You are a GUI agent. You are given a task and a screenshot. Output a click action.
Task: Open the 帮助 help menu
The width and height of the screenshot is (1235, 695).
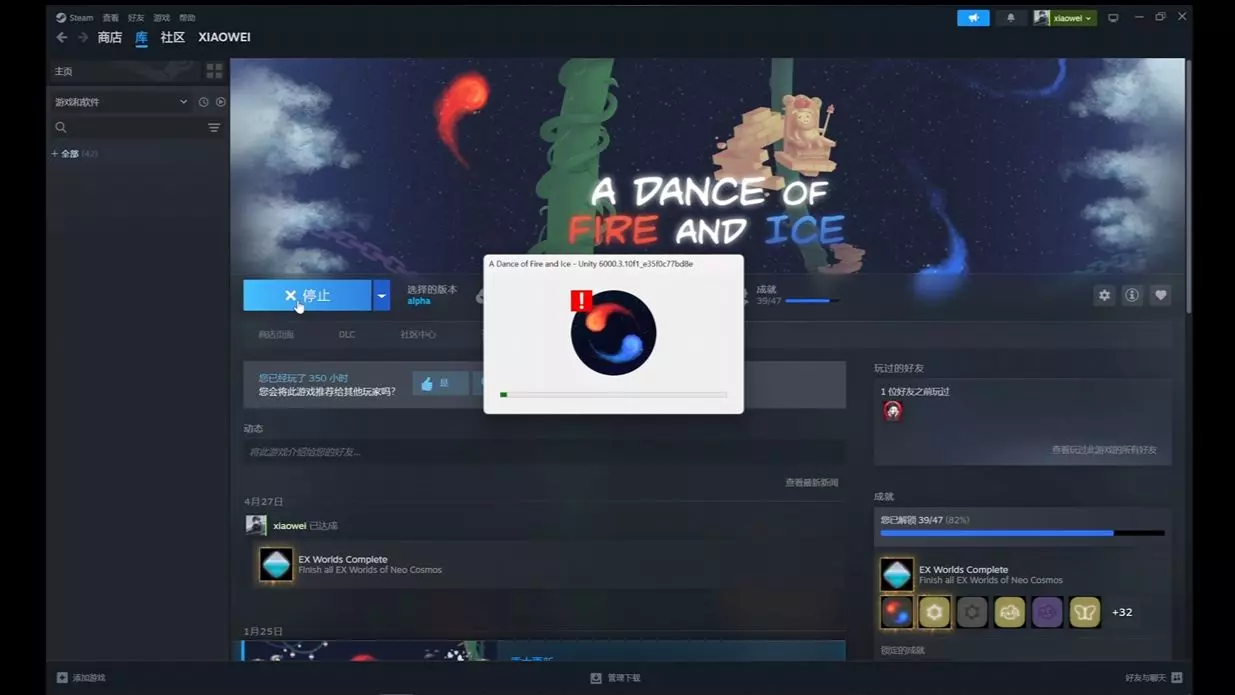187,17
